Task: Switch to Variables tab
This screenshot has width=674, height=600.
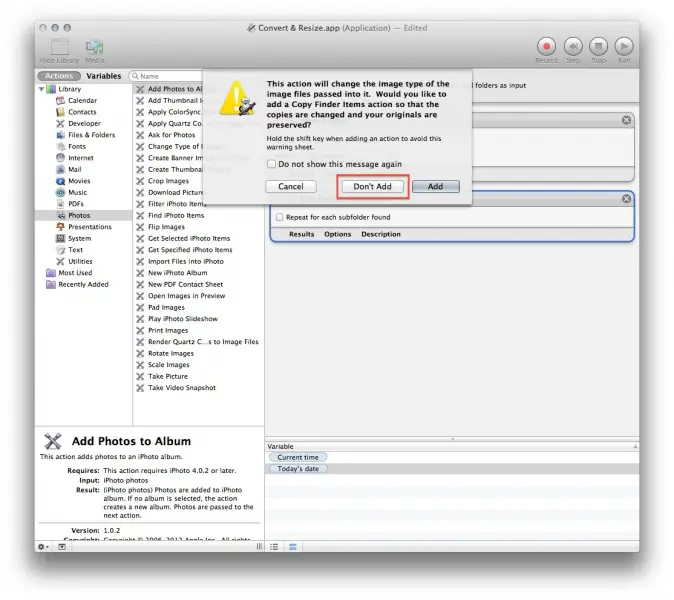Action: [x=104, y=76]
